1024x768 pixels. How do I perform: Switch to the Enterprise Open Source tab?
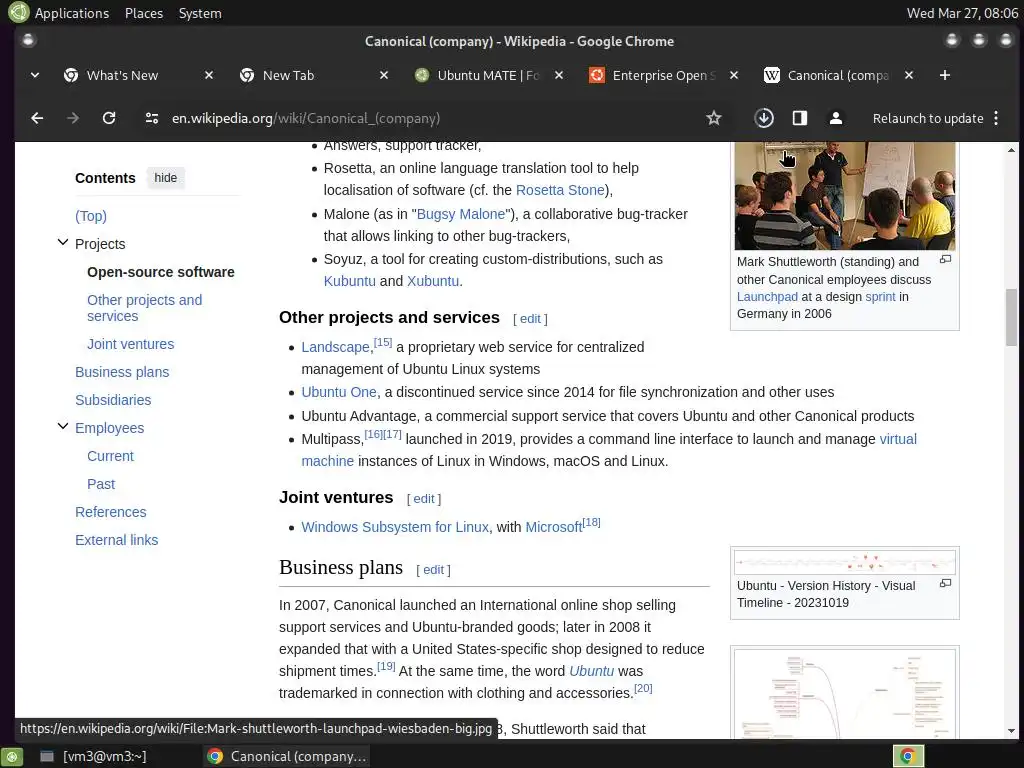[664, 75]
